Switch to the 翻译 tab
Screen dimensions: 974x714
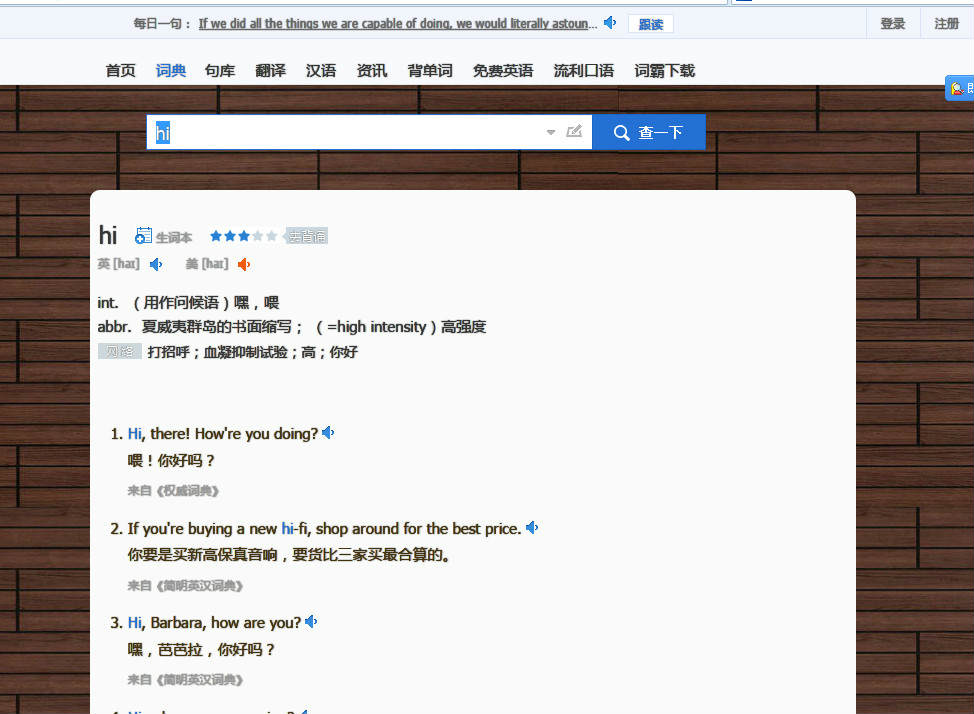[270, 71]
